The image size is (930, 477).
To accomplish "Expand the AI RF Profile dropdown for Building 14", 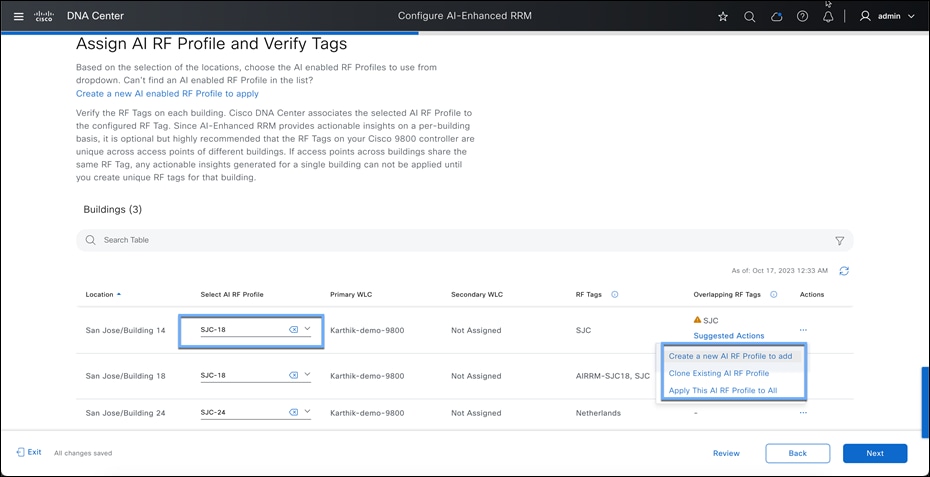I will [307, 329].
